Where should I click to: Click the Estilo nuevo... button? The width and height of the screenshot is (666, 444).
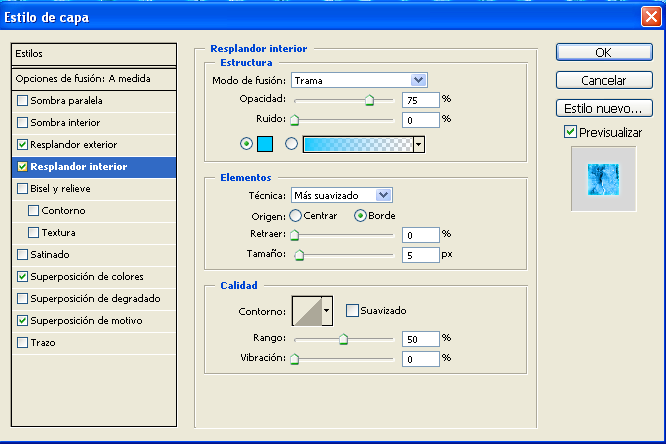tap(603, 108)
